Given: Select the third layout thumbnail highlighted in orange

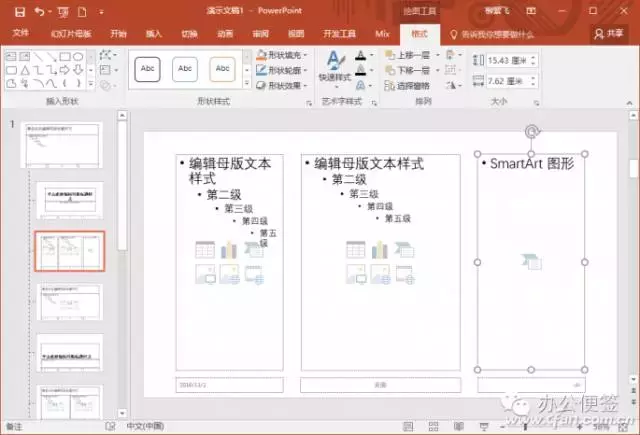Looking at the screenshot, I should tap(70, 251).
